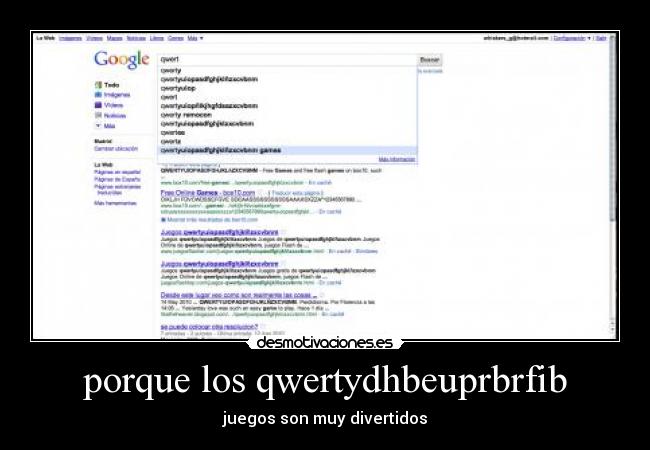Select Vídeos label in the left sidebar
Viewport: 650px width, 450px height.
(x=114, y=105)
